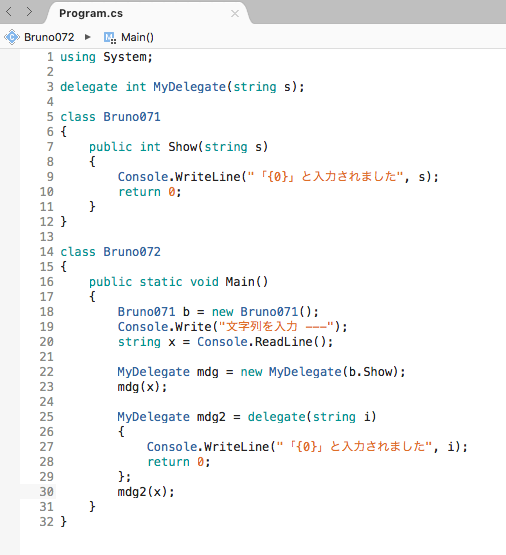Click line number 1 in gutter
Image resolution: width=506 pixels, height=555 pixels.
pos(50,57)
